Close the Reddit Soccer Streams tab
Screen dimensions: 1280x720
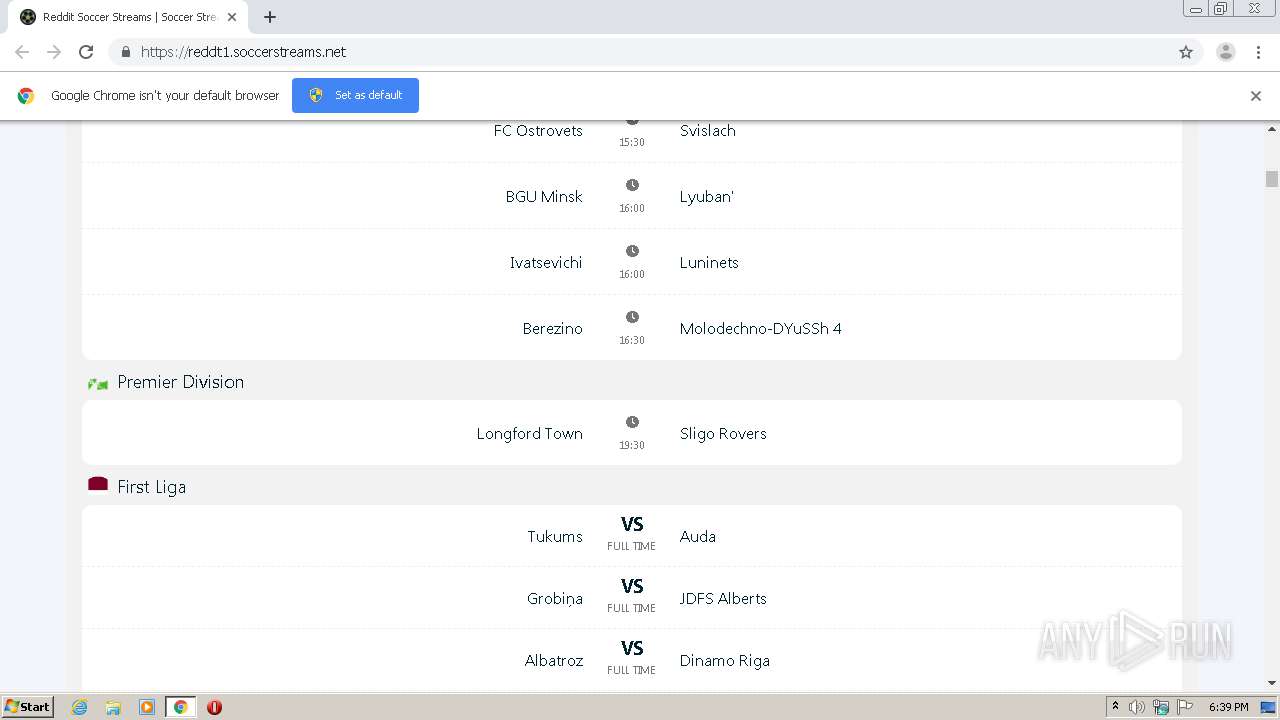(x=232, y=17)
